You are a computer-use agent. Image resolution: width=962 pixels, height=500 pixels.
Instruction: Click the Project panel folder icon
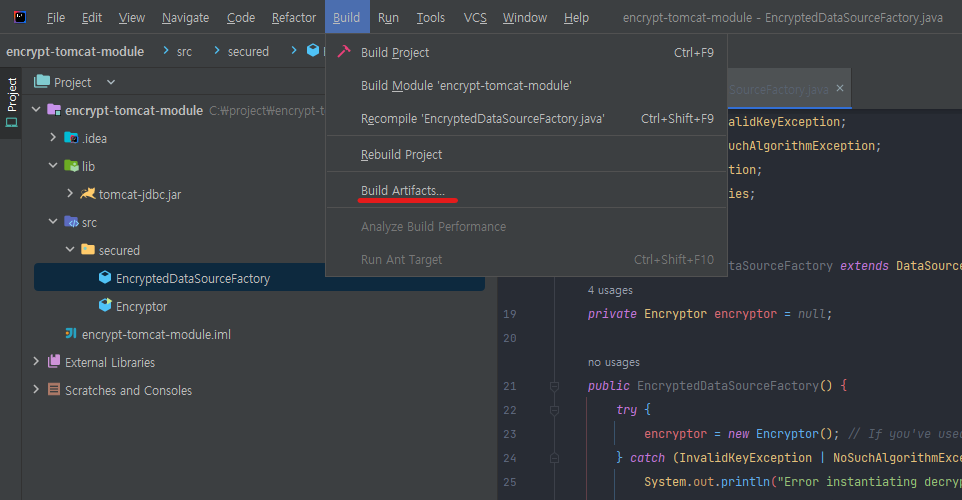(42, 82)
